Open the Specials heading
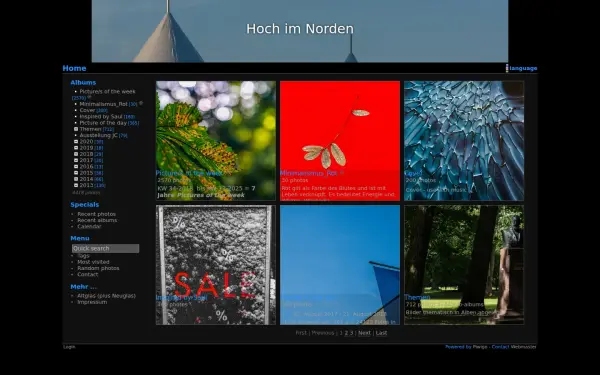 pyautogui.click(x=85, y=205)
